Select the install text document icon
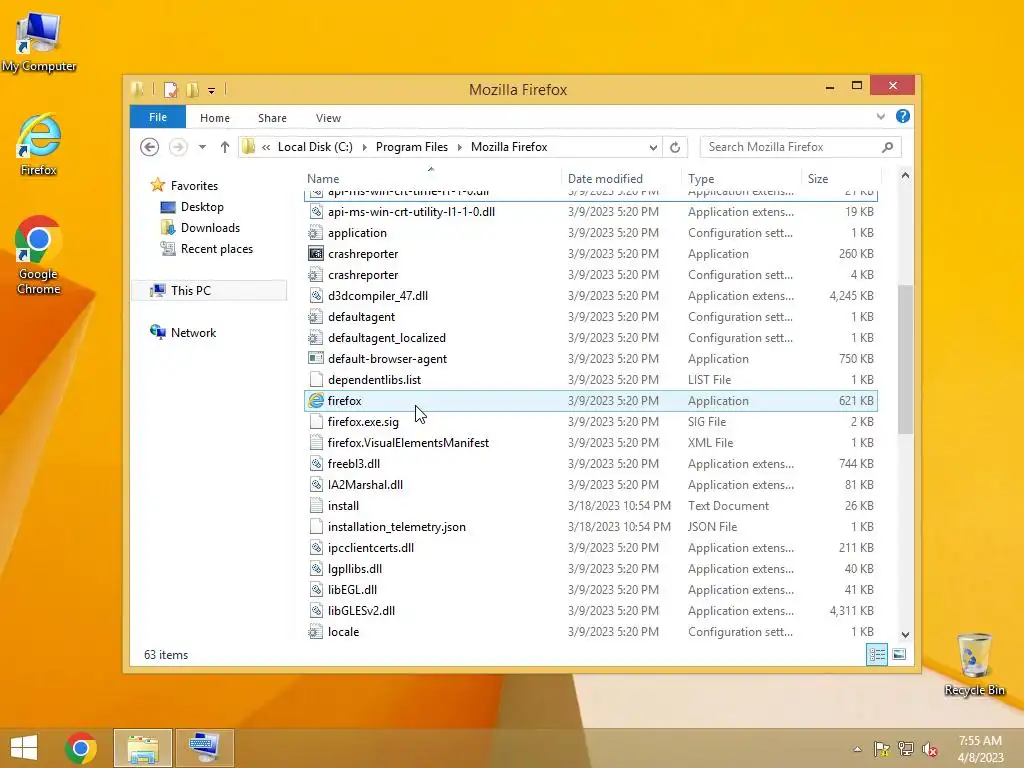The image size is (1024, 768). point(316,505)
